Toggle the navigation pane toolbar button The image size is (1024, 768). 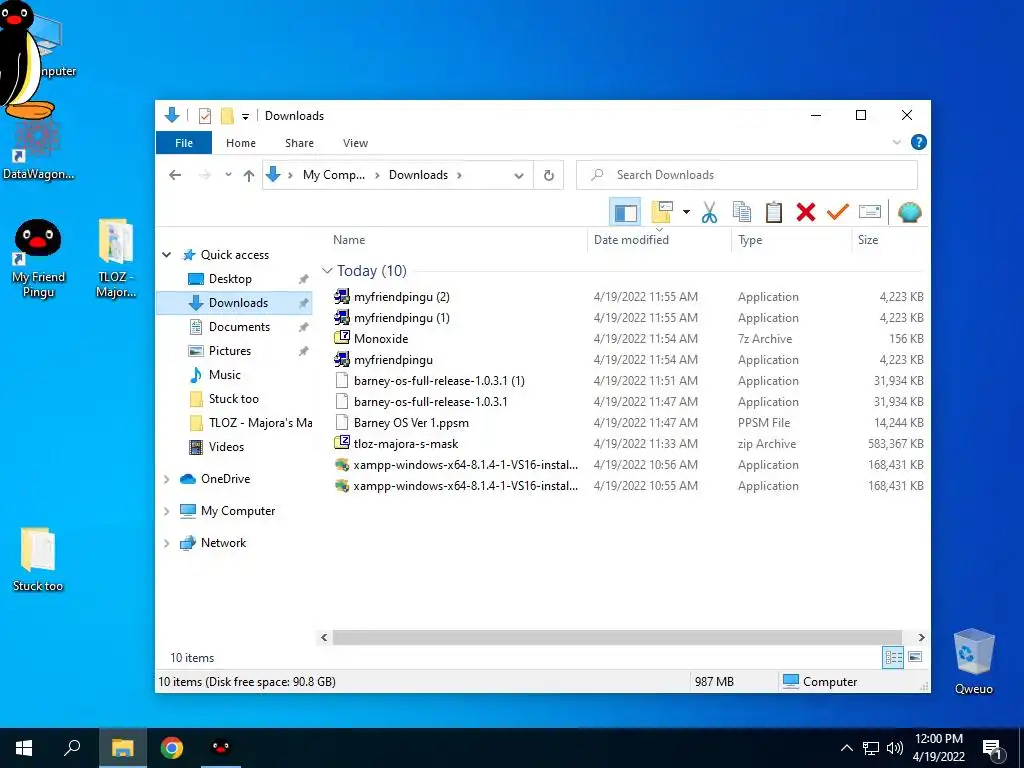point(626,212)
